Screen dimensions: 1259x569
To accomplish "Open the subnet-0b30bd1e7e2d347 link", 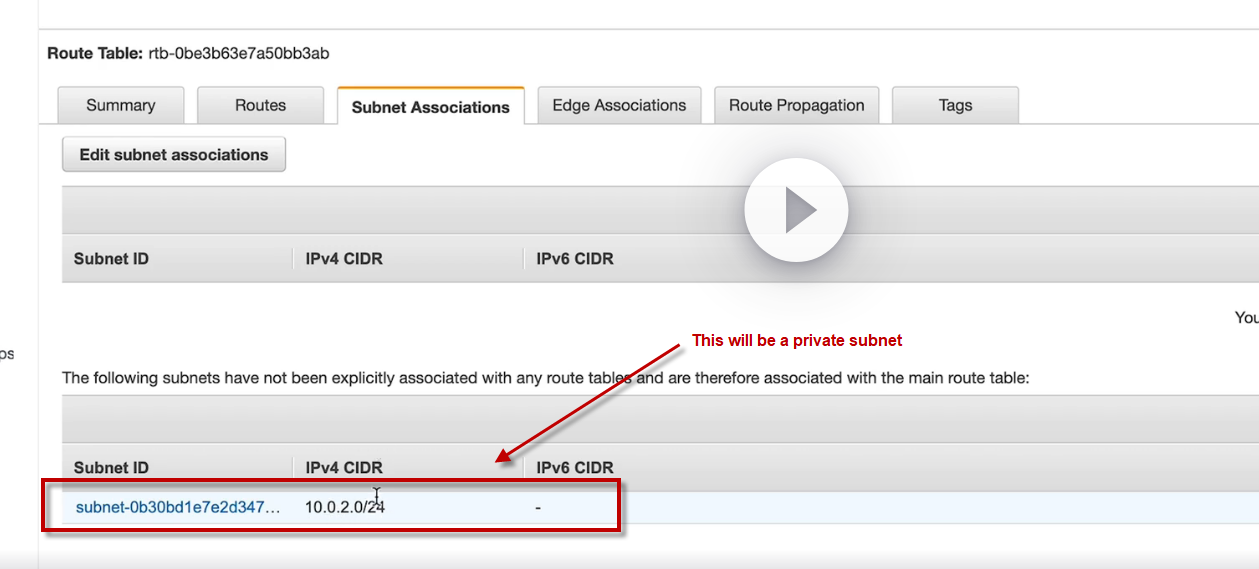I will tap(178, 507).
